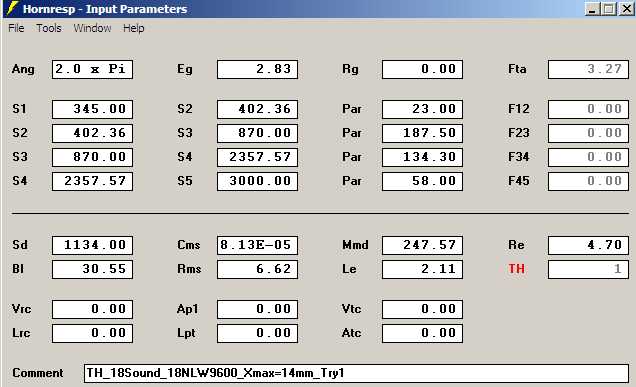Select the Par field with value 58.00
The height and width of the screenshot is (387, 636).
[x=422, y=181]
